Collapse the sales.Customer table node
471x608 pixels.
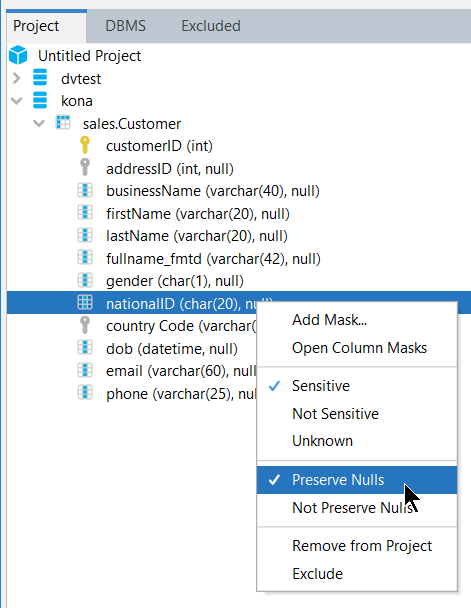[39, 123]
